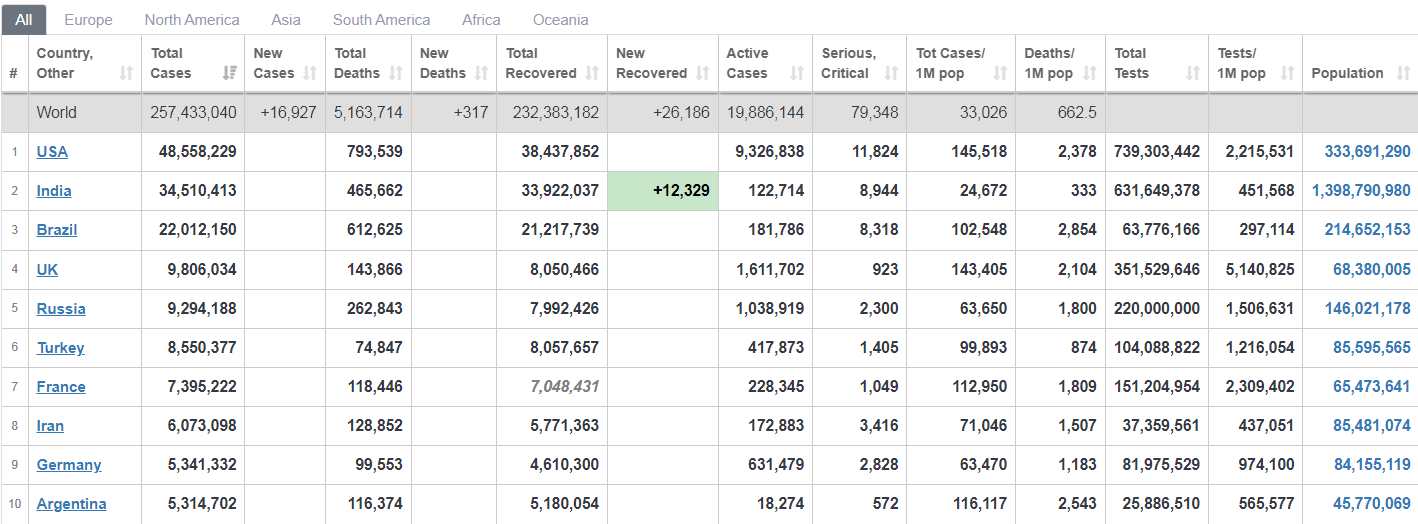Viewport: 1418px width, 524px height.
Task: Sort table by Total Deaths arrows
Action: (396, 73)
